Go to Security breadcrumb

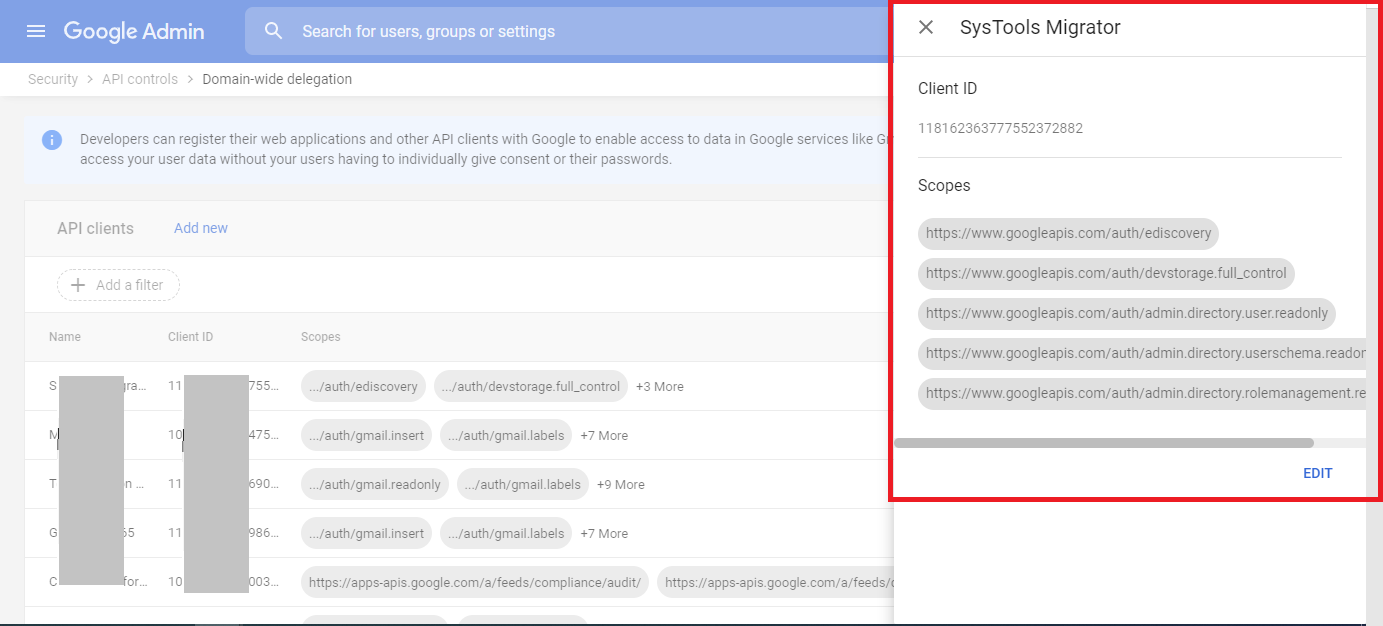pyautogui.click(x=53, y=79)
